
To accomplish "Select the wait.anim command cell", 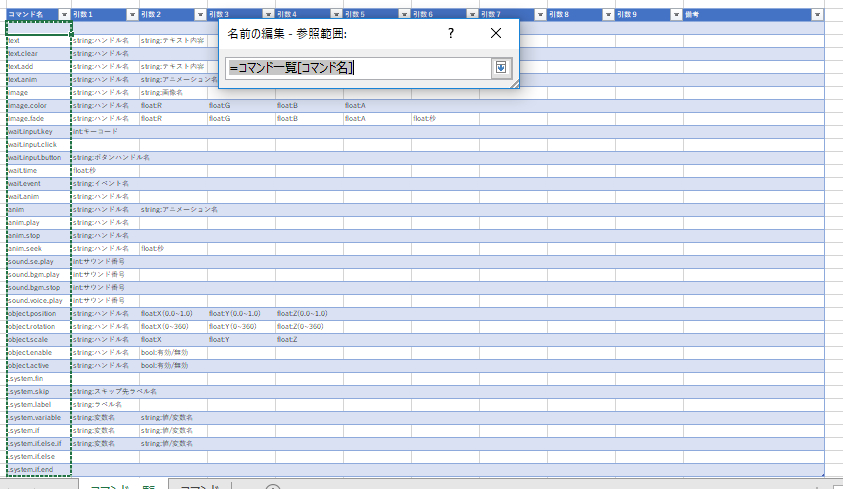I will (39, 197).
